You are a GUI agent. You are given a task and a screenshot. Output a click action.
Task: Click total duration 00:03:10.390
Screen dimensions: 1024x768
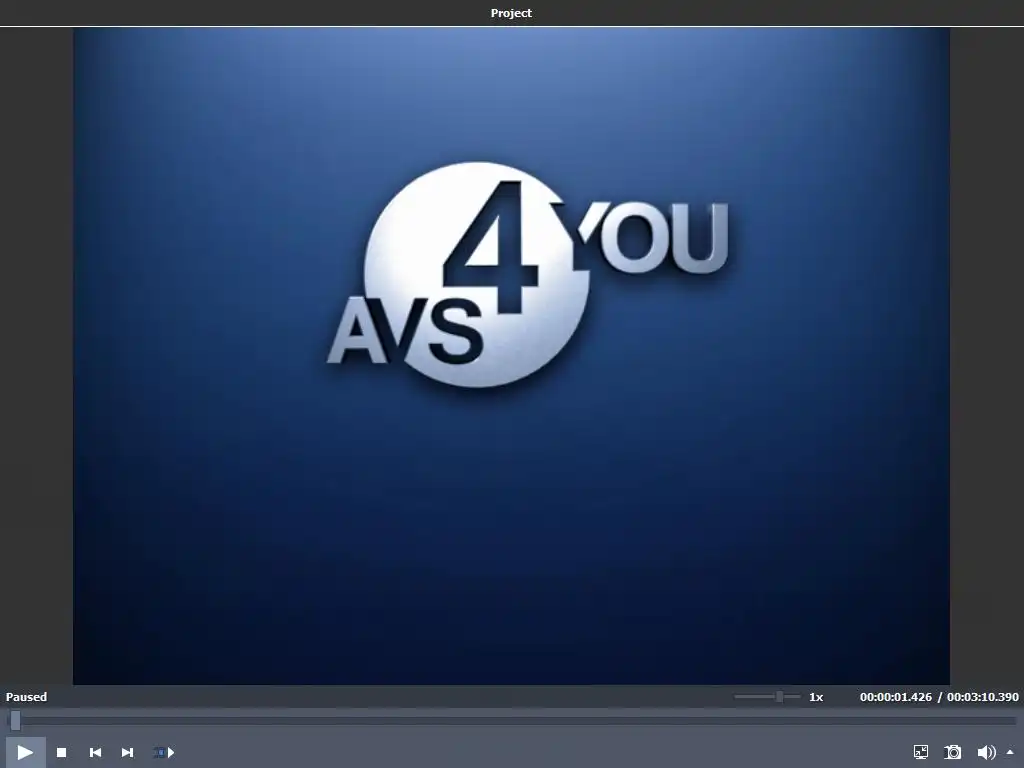pyautogui.click(x=982, y=697)
